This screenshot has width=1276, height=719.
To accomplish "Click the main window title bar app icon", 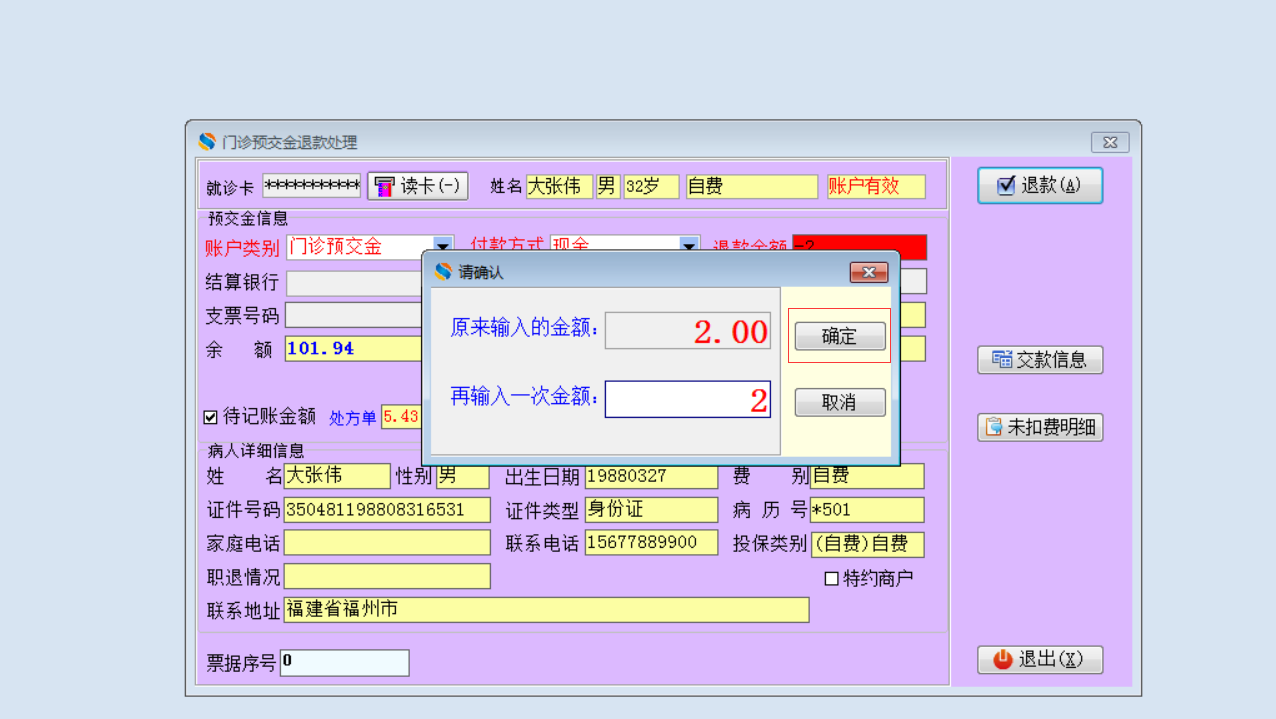I will [207, 142].
